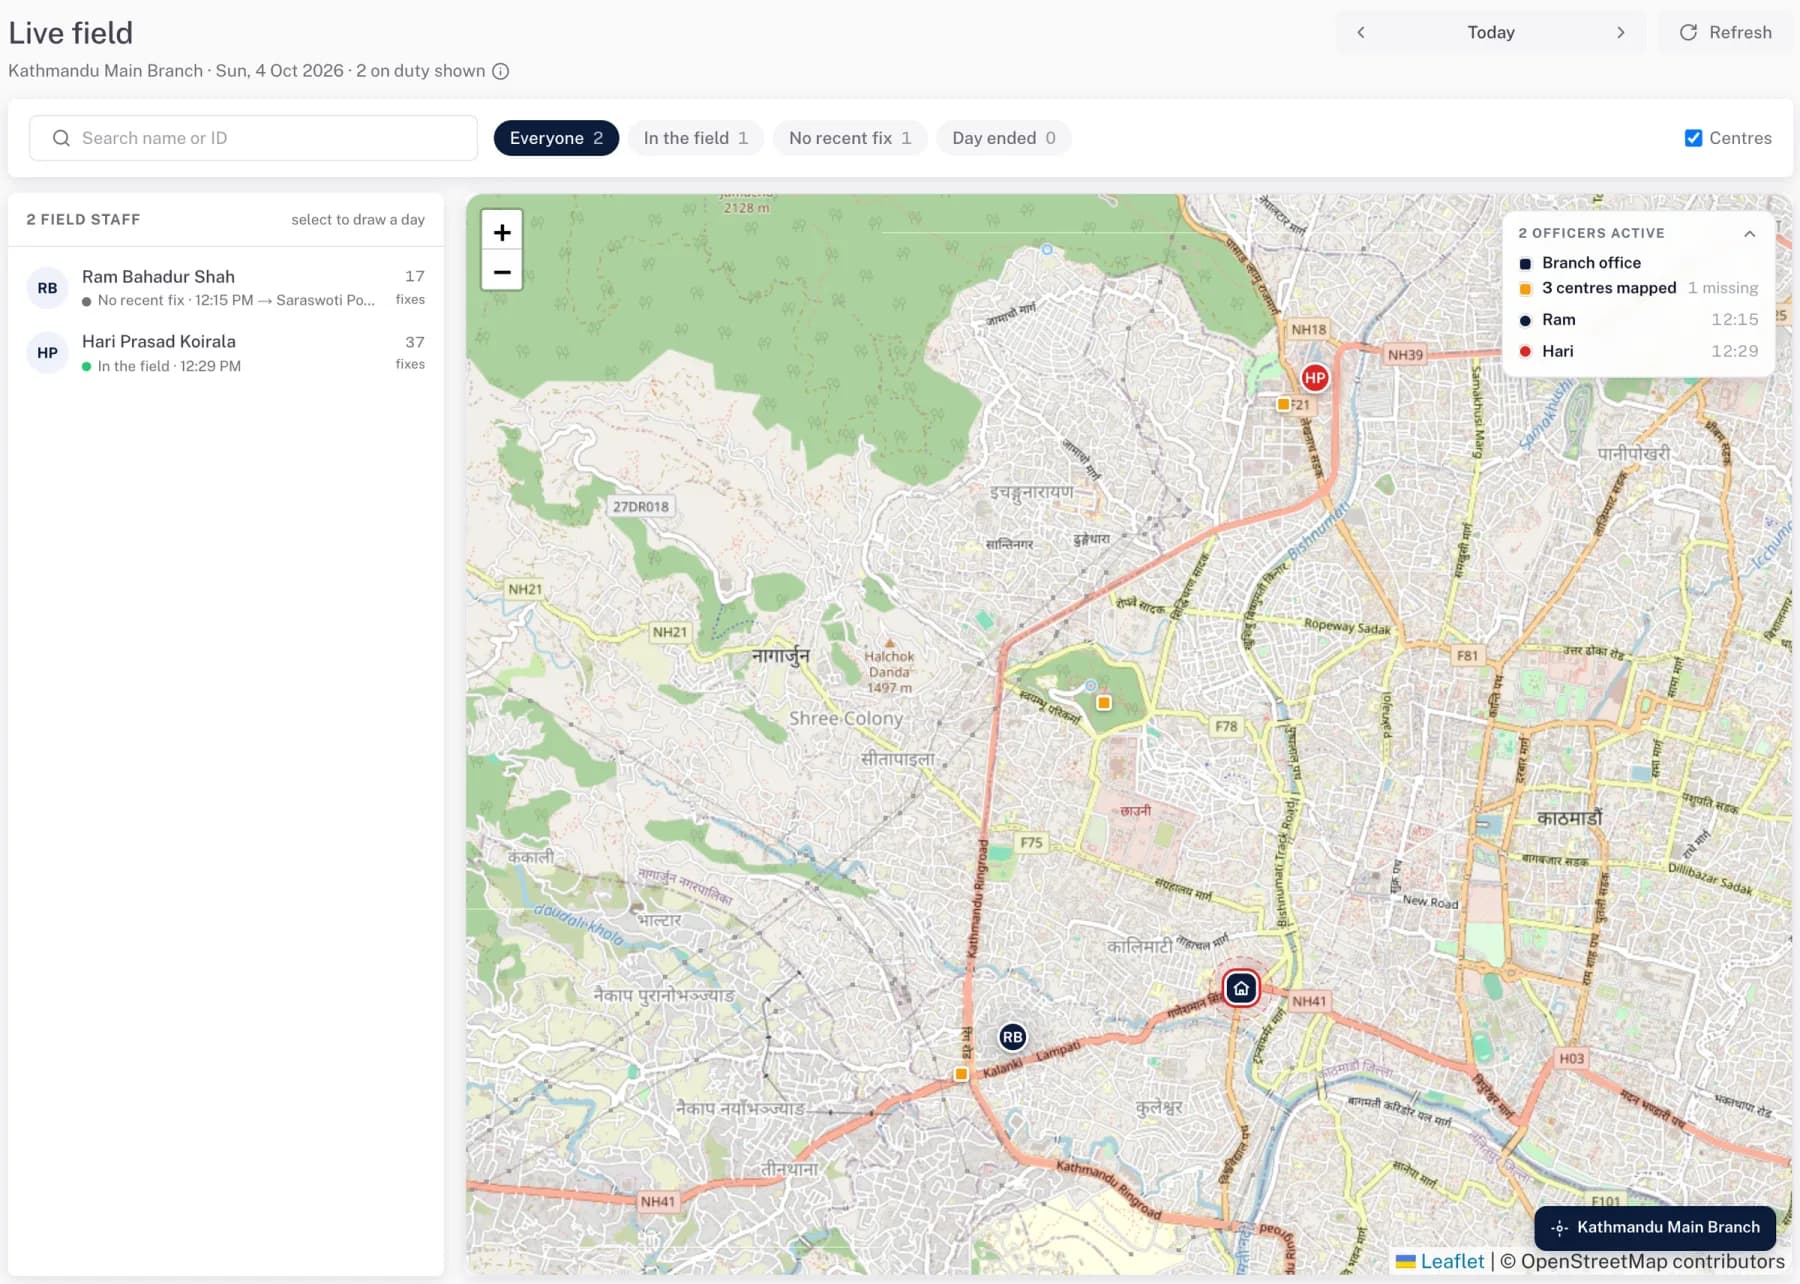The image size is (1800, 1284).
Task: Click the HP avatar for Hari Prasad Koirala
Action: click(47, 353)
